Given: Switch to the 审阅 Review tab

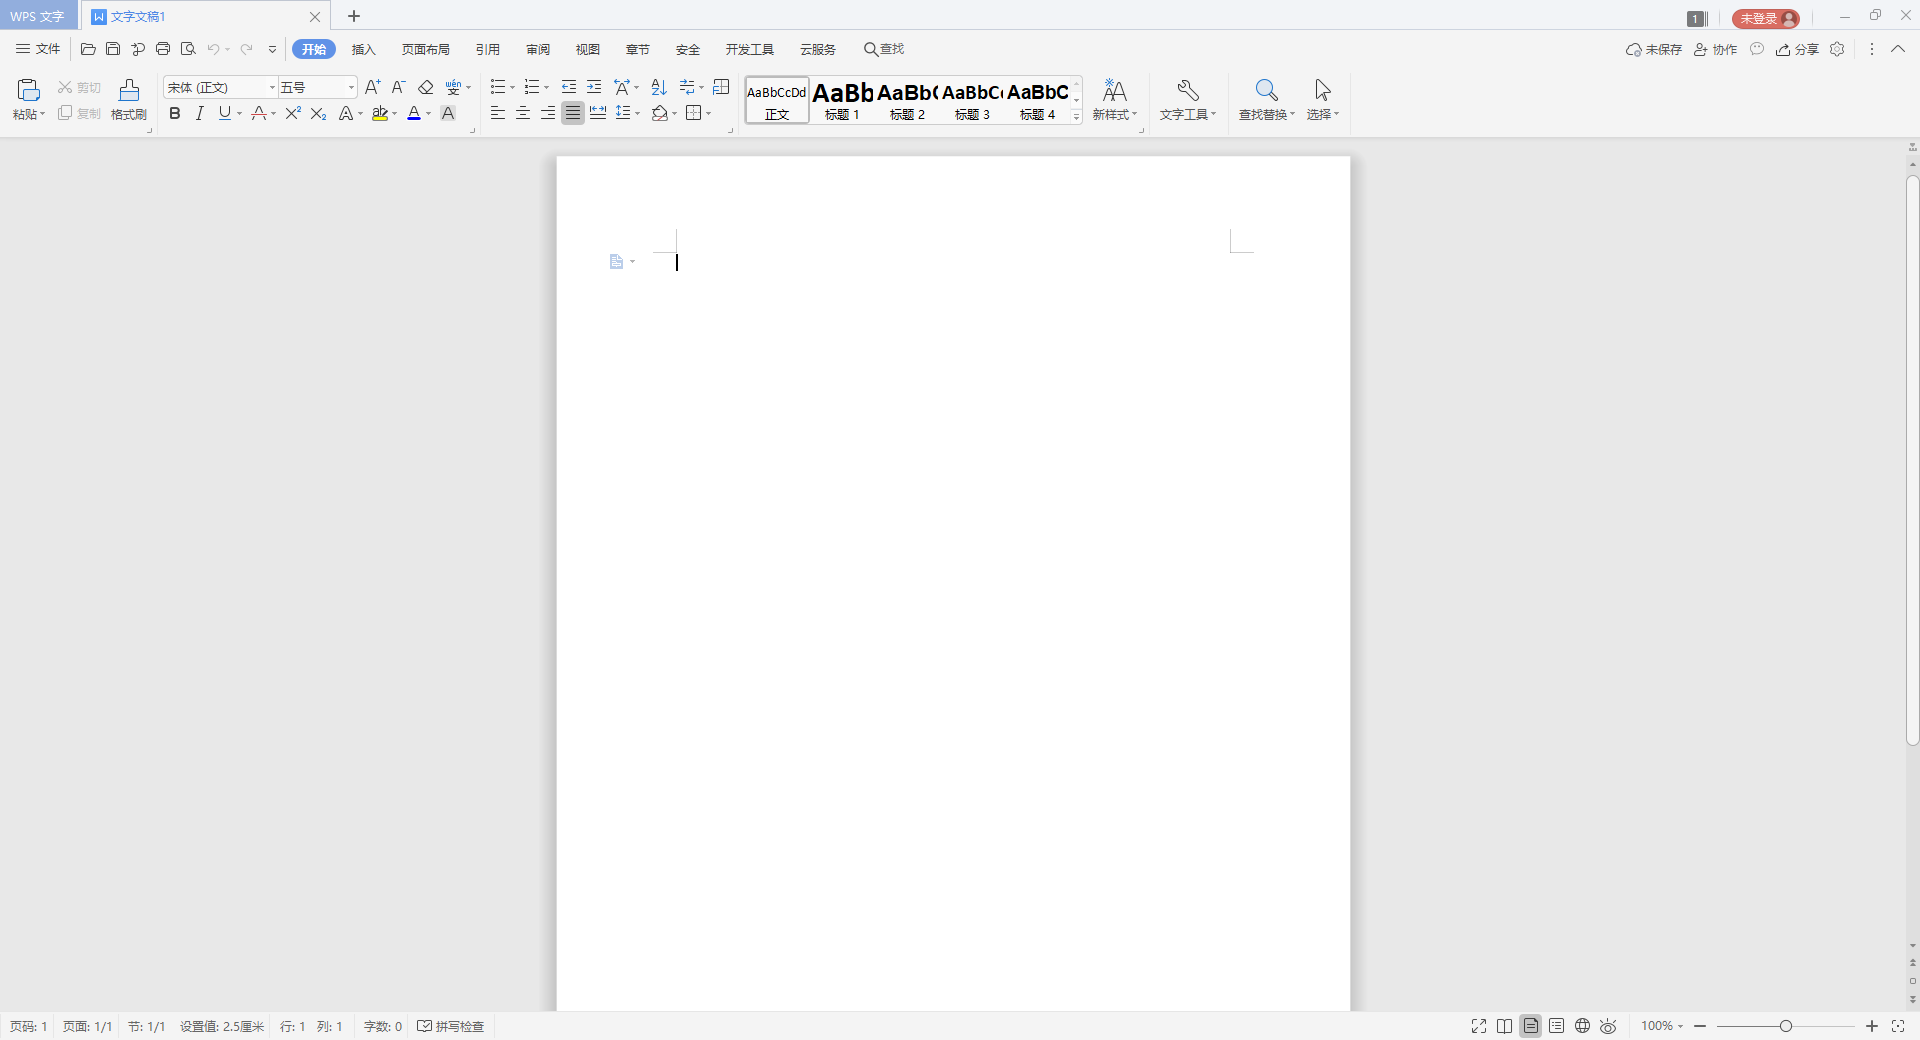Looking at the screenshot, I should (538, 49).
